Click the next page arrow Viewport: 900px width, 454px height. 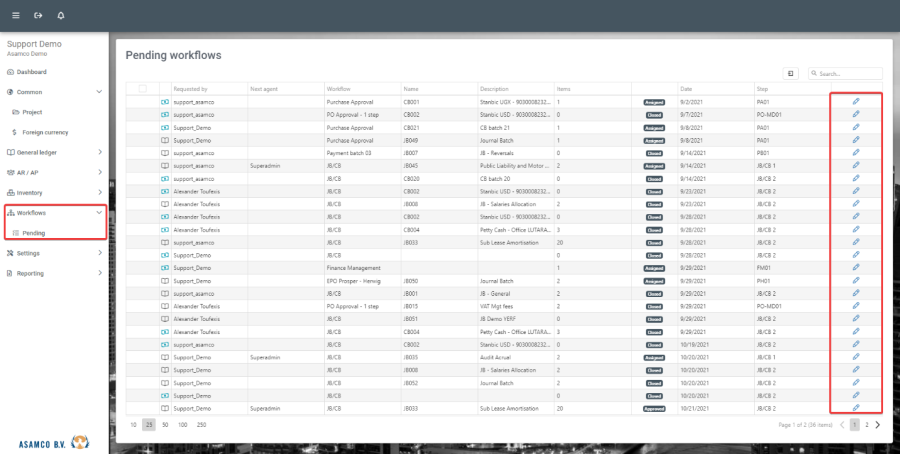(x=878, y=425)
